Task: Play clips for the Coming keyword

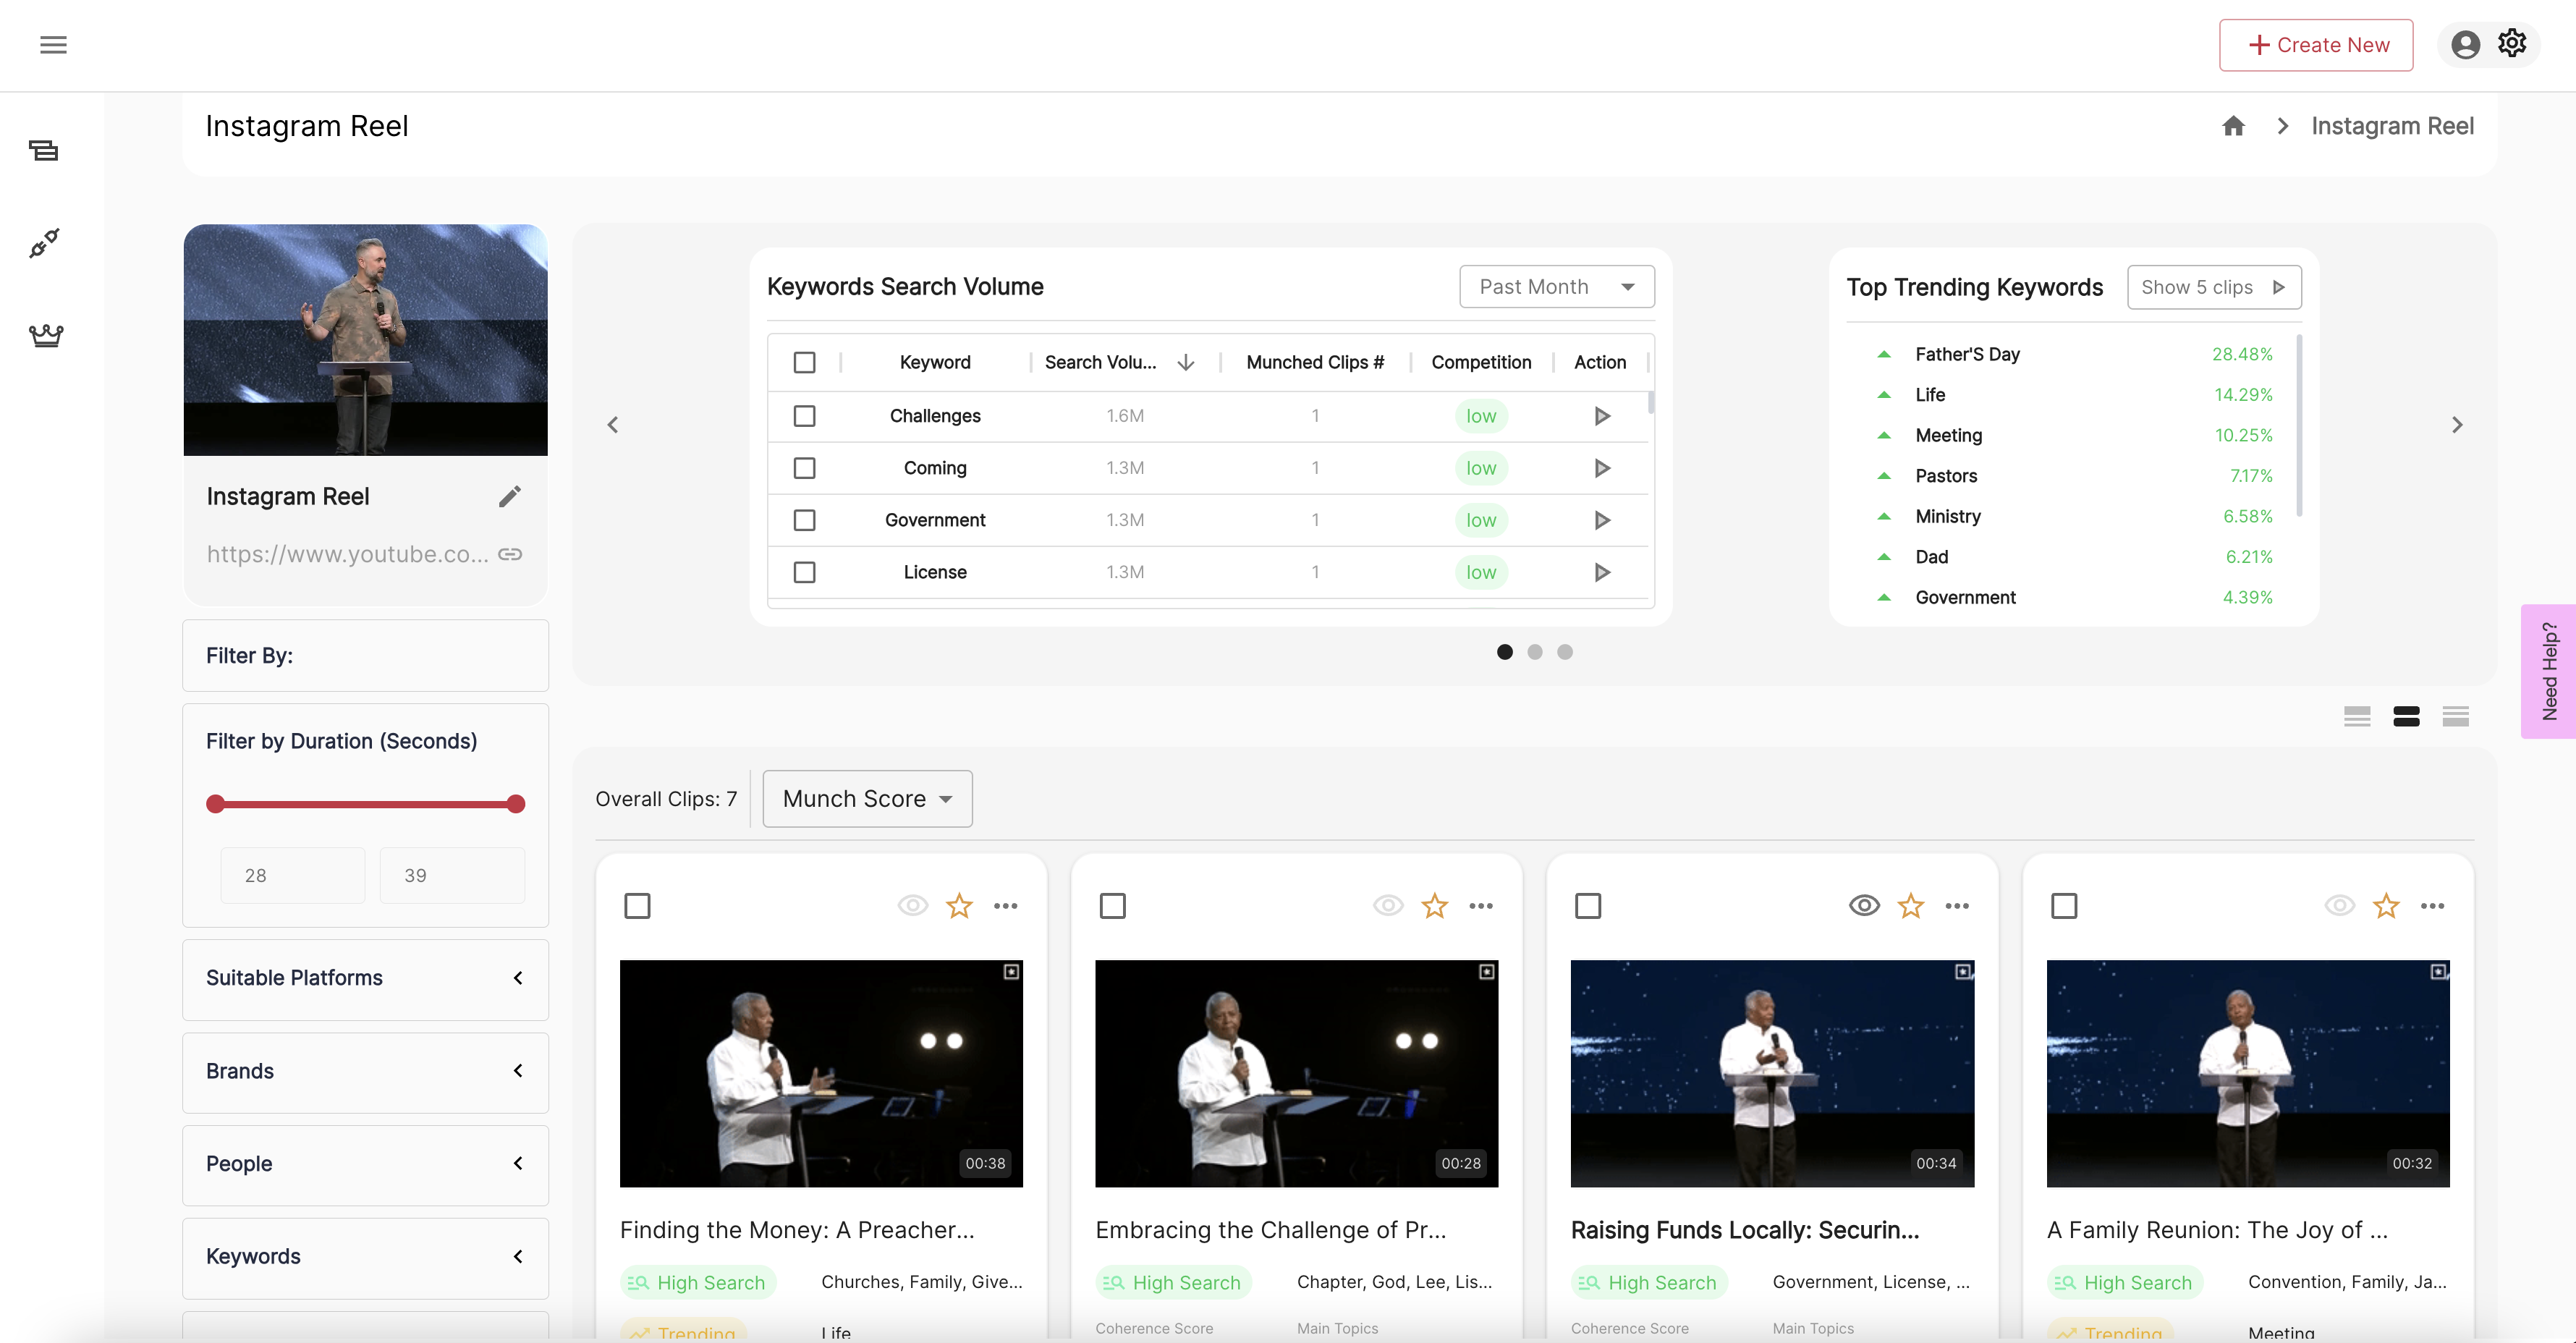Action: coord(1602,468)
